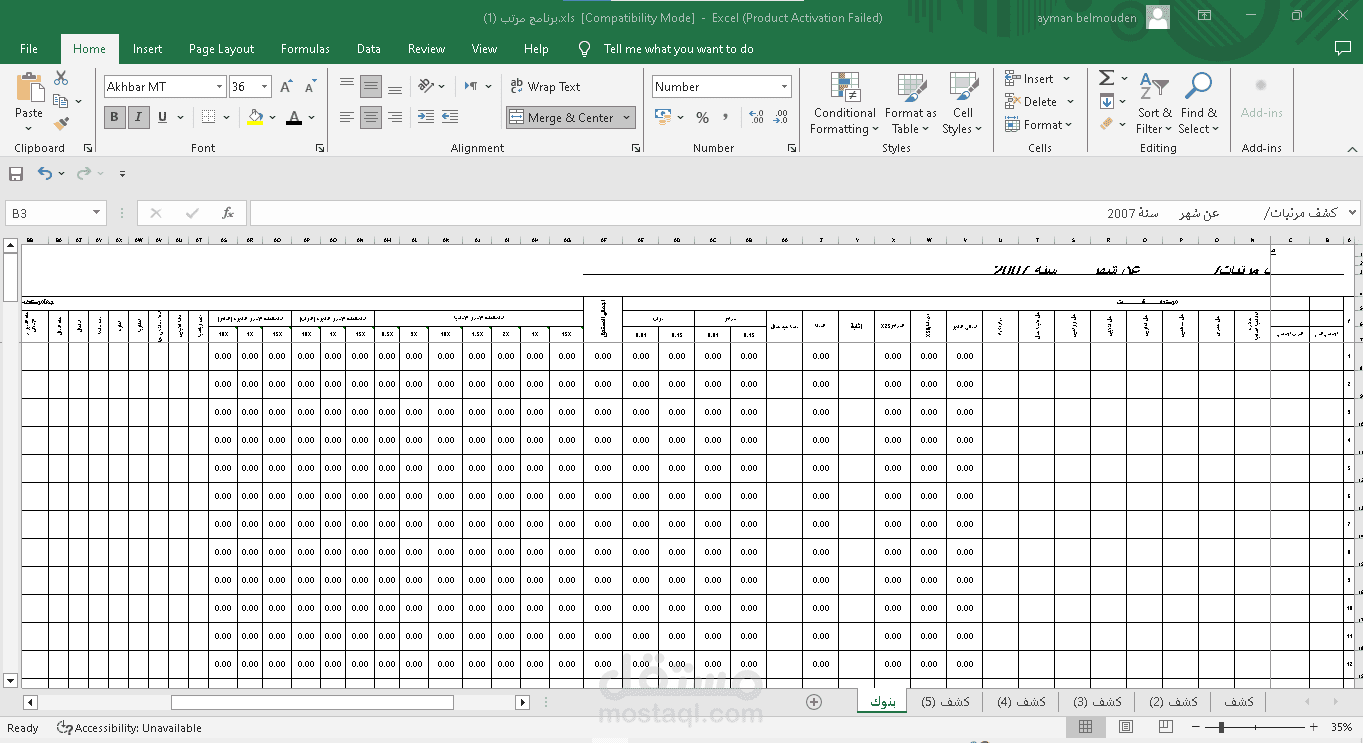Click Tell me what you want to do
Viewport: 1363px width, 743px height.
click(x=666, y=48)
